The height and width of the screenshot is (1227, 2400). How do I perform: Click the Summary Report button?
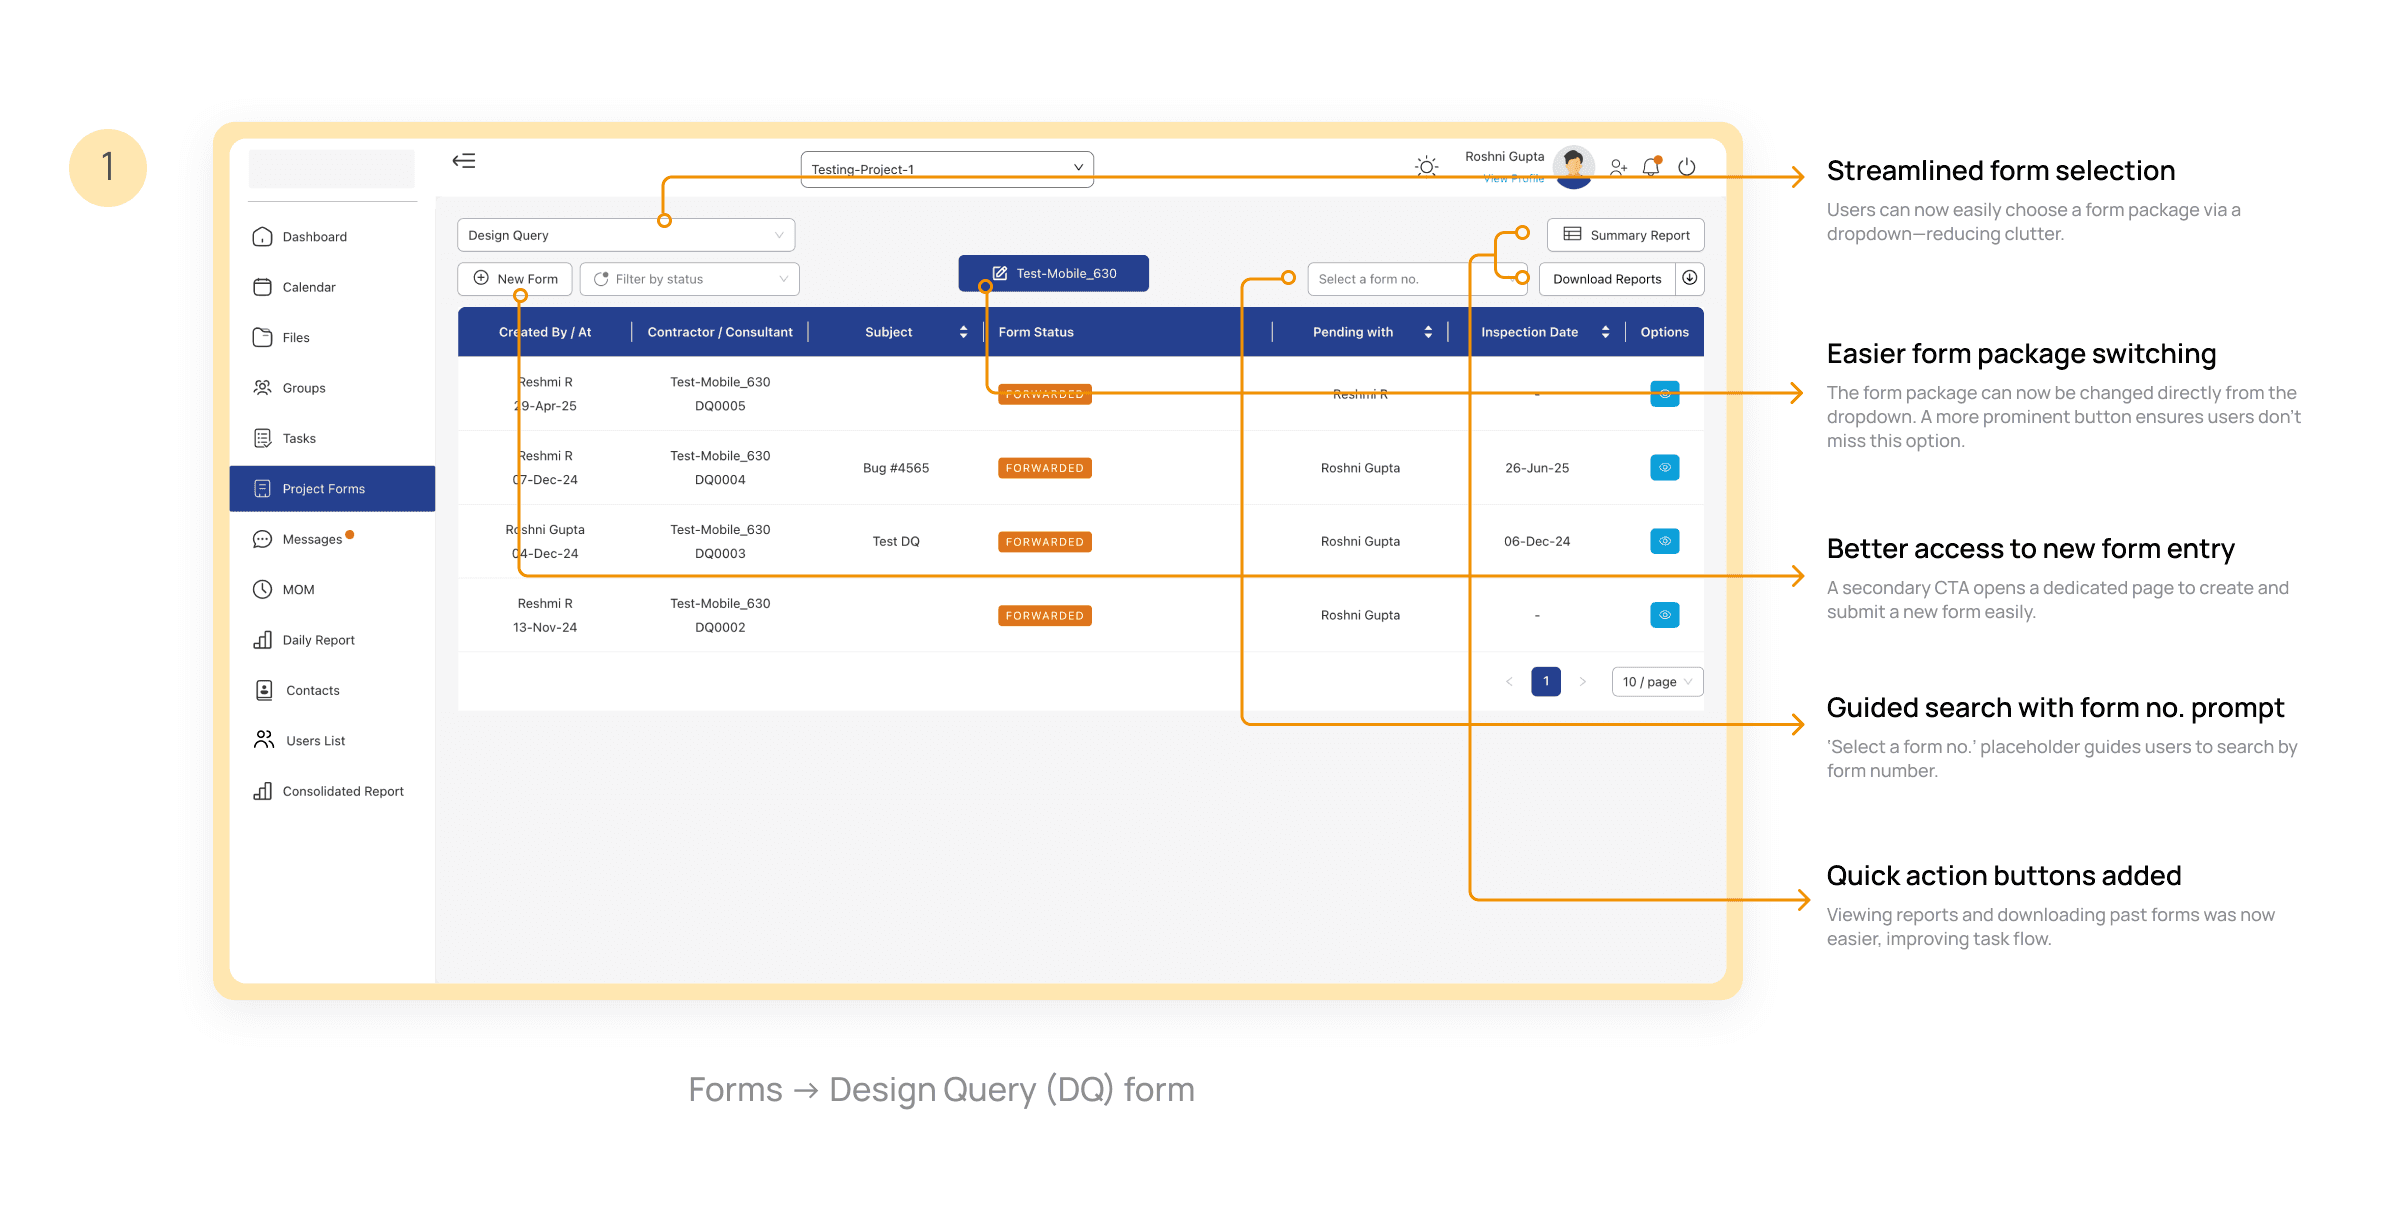(1626, 235)
